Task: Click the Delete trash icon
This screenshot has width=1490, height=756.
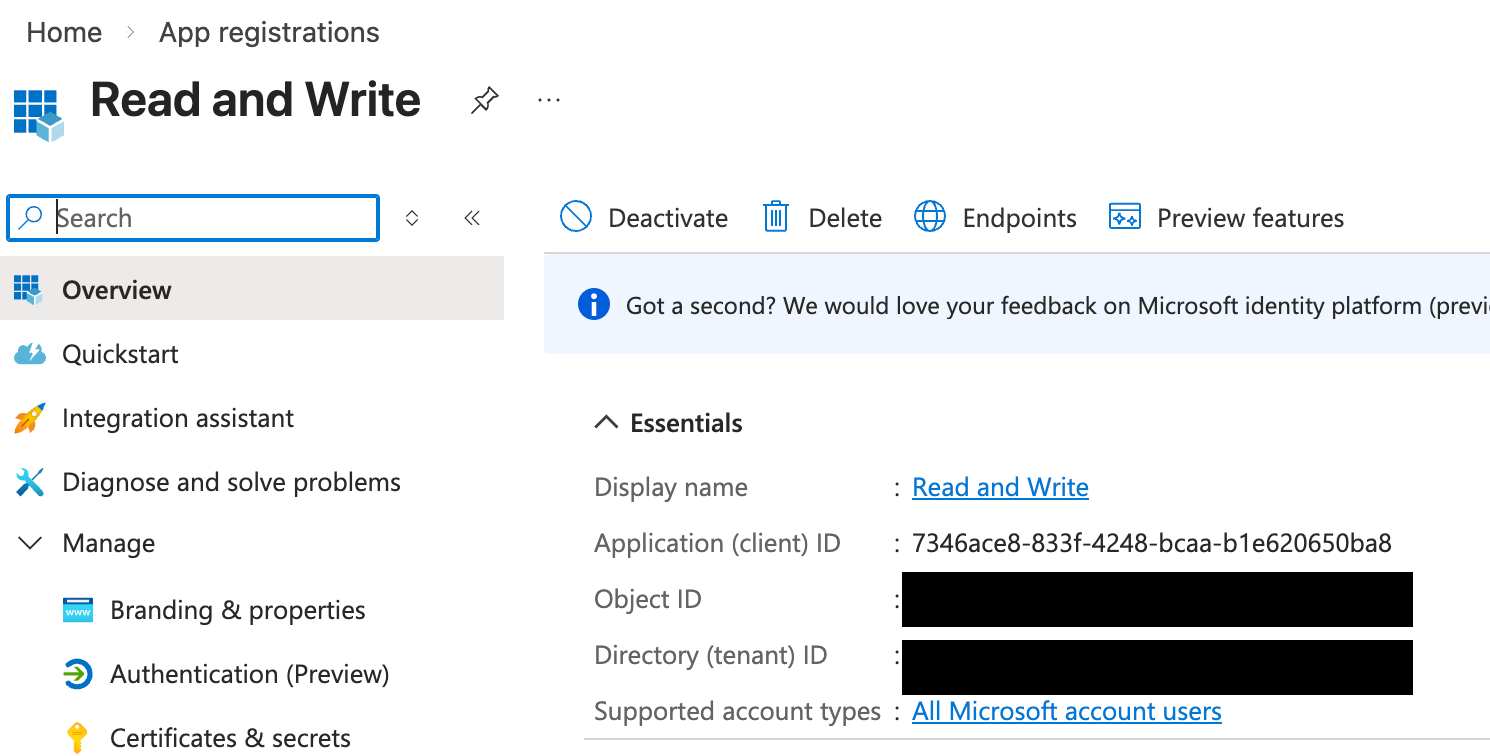Action: click(x=776, y=217)
